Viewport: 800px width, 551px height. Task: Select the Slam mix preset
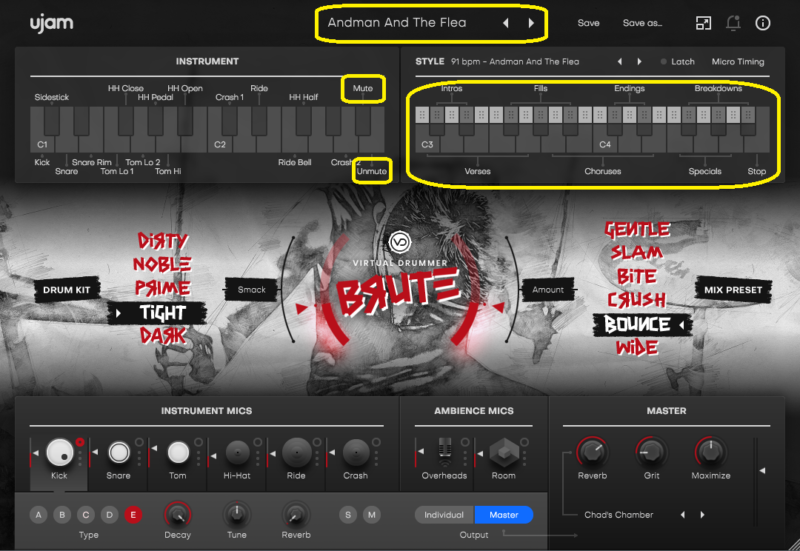coord(637,253)
